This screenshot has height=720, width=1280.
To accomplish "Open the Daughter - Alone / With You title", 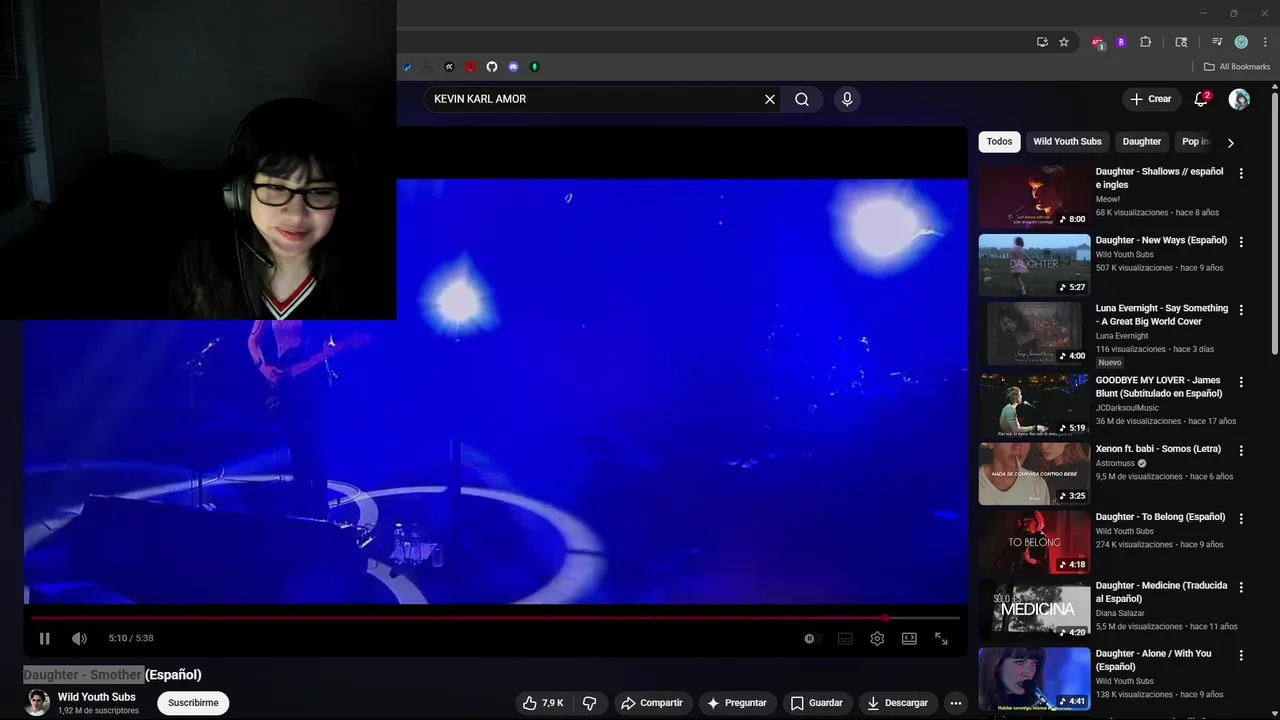I will pos(1153,660).
